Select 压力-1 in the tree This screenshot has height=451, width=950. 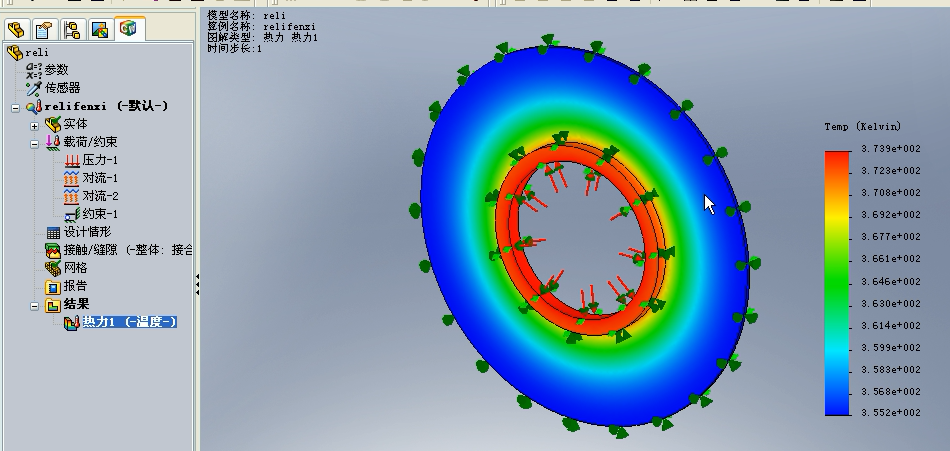click(x=101, y=160)
